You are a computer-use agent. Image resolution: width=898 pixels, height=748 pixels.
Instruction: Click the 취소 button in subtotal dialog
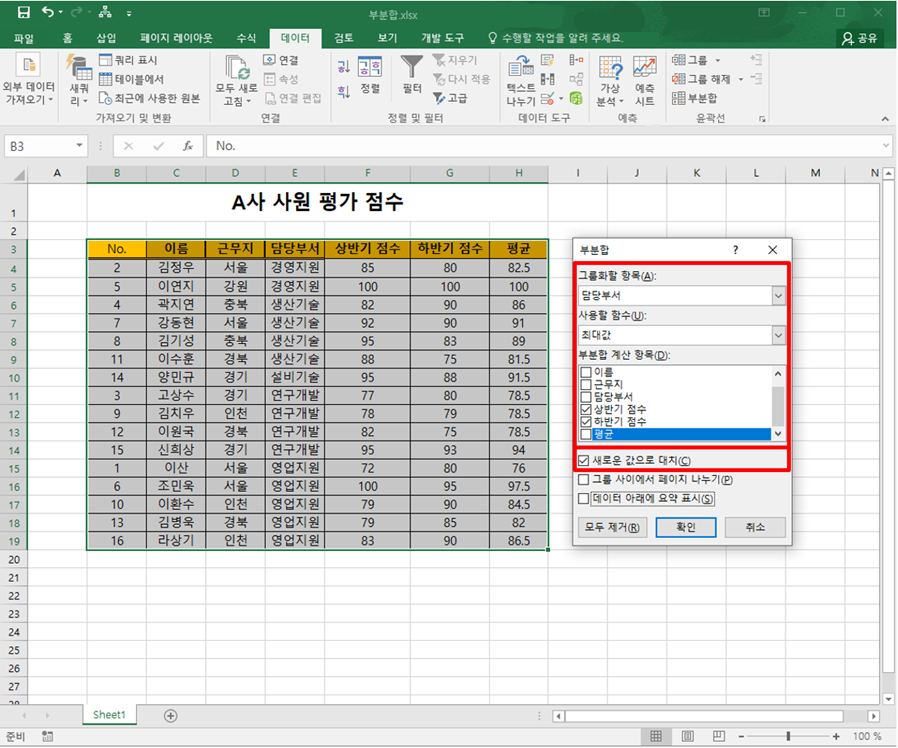point(755,527)
